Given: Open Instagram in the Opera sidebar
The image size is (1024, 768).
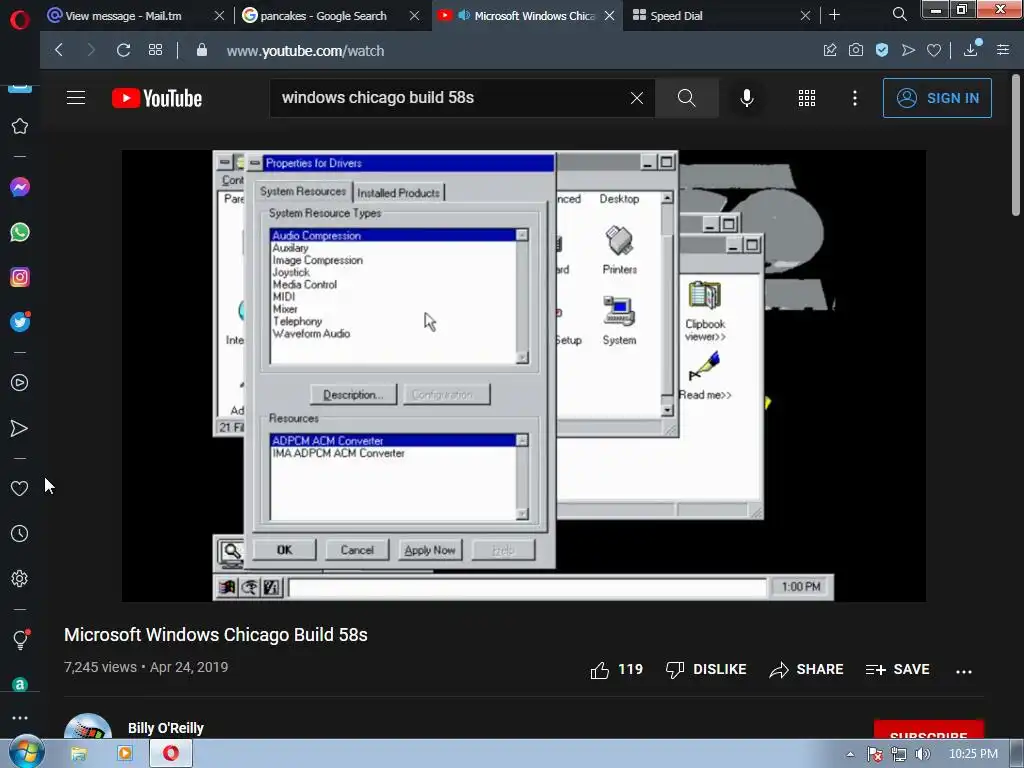Looking at the screenshot, I should click(x=20, y=277).
